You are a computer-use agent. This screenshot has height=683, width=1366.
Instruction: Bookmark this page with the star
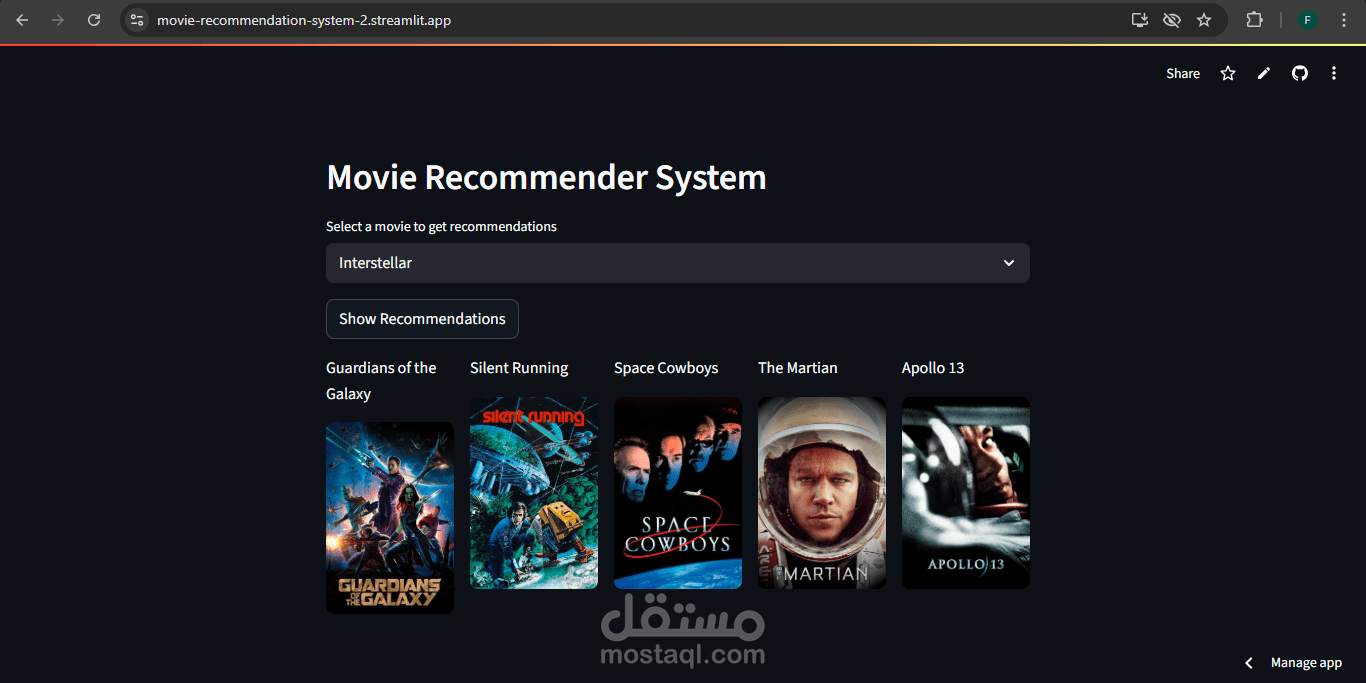point(1204,20)
